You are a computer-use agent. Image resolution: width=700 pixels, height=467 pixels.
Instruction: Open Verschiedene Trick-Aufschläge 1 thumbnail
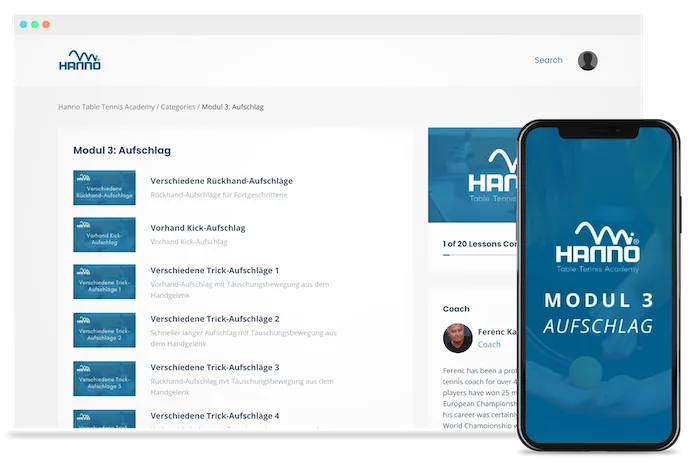tap(104, 282)
